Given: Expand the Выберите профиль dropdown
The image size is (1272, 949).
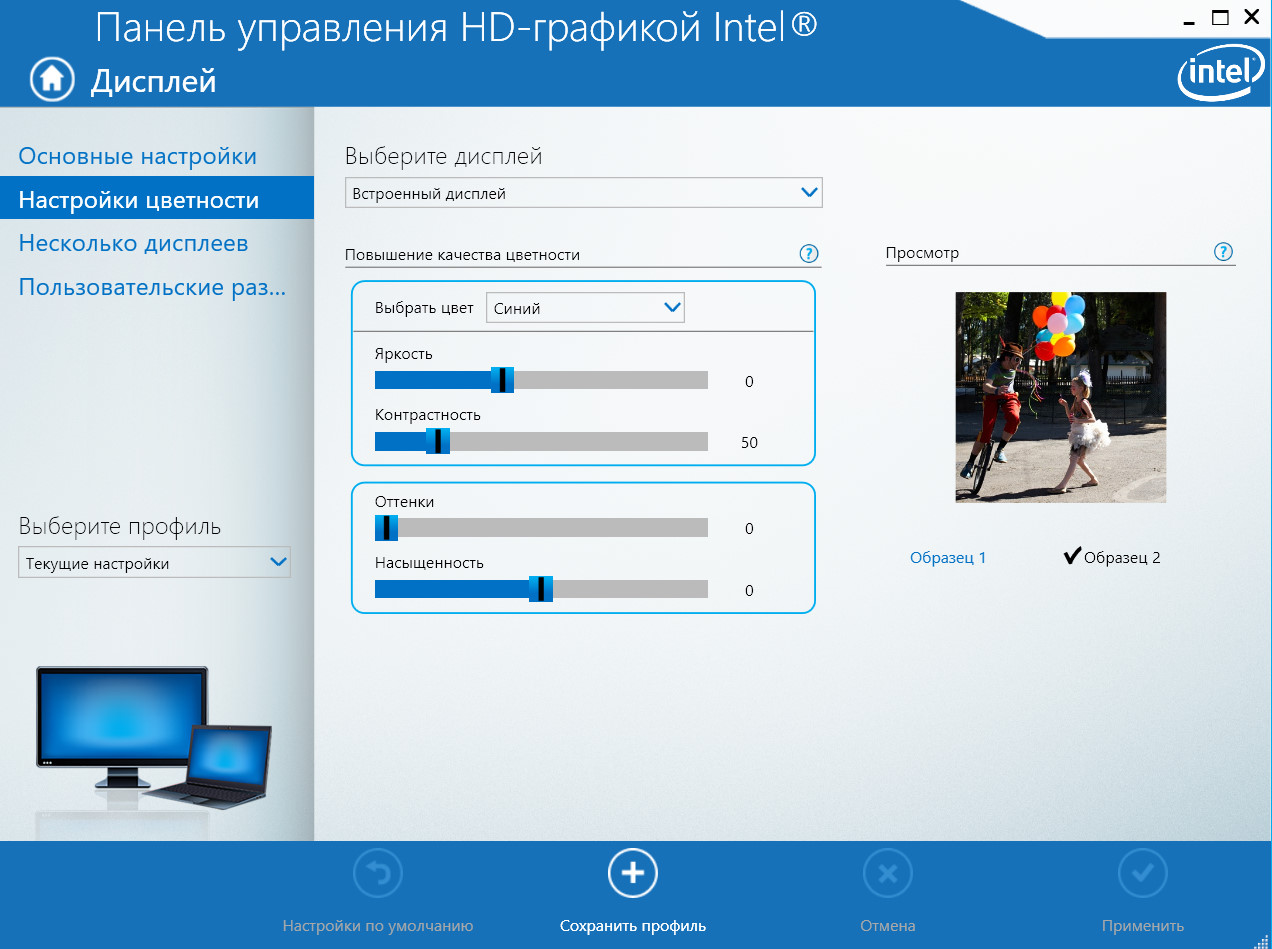Looking at the screenshot, I should 154,563.
